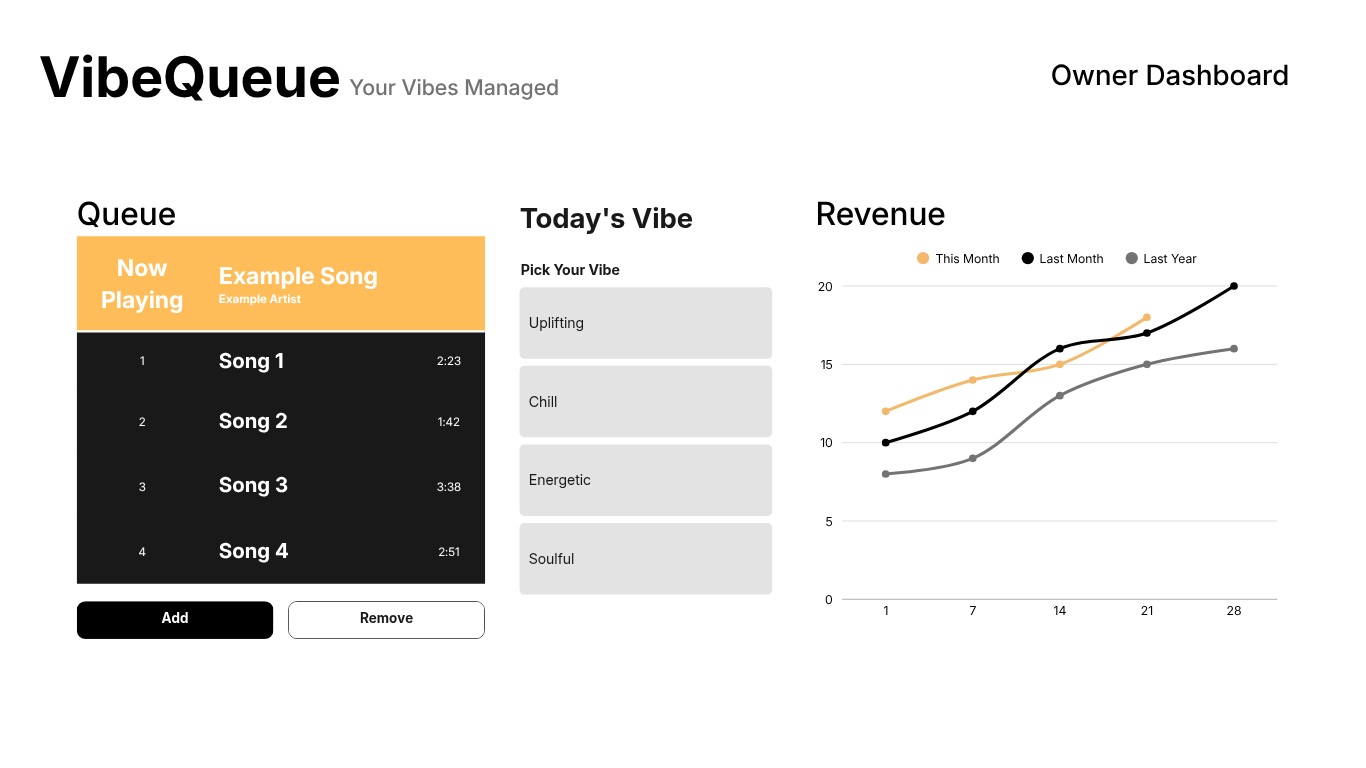Select the Soulful vibe option
The image size is (1366, 768).
(646, 559)
